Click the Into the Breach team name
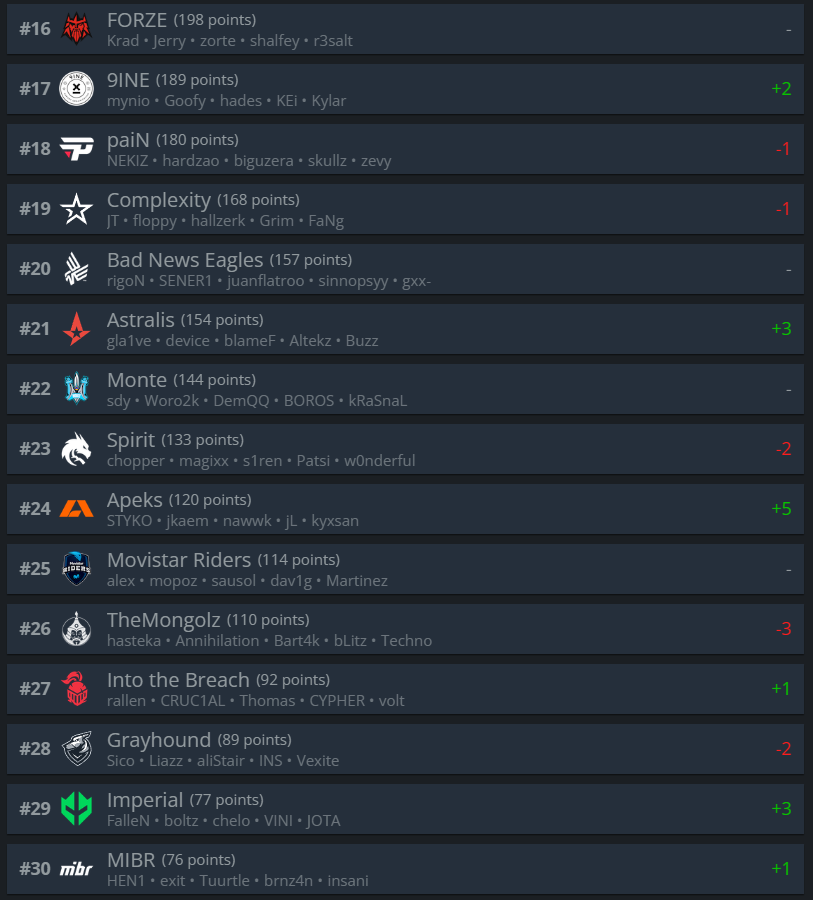The height and width of the screenshot is (900, 813). (178, 680)
